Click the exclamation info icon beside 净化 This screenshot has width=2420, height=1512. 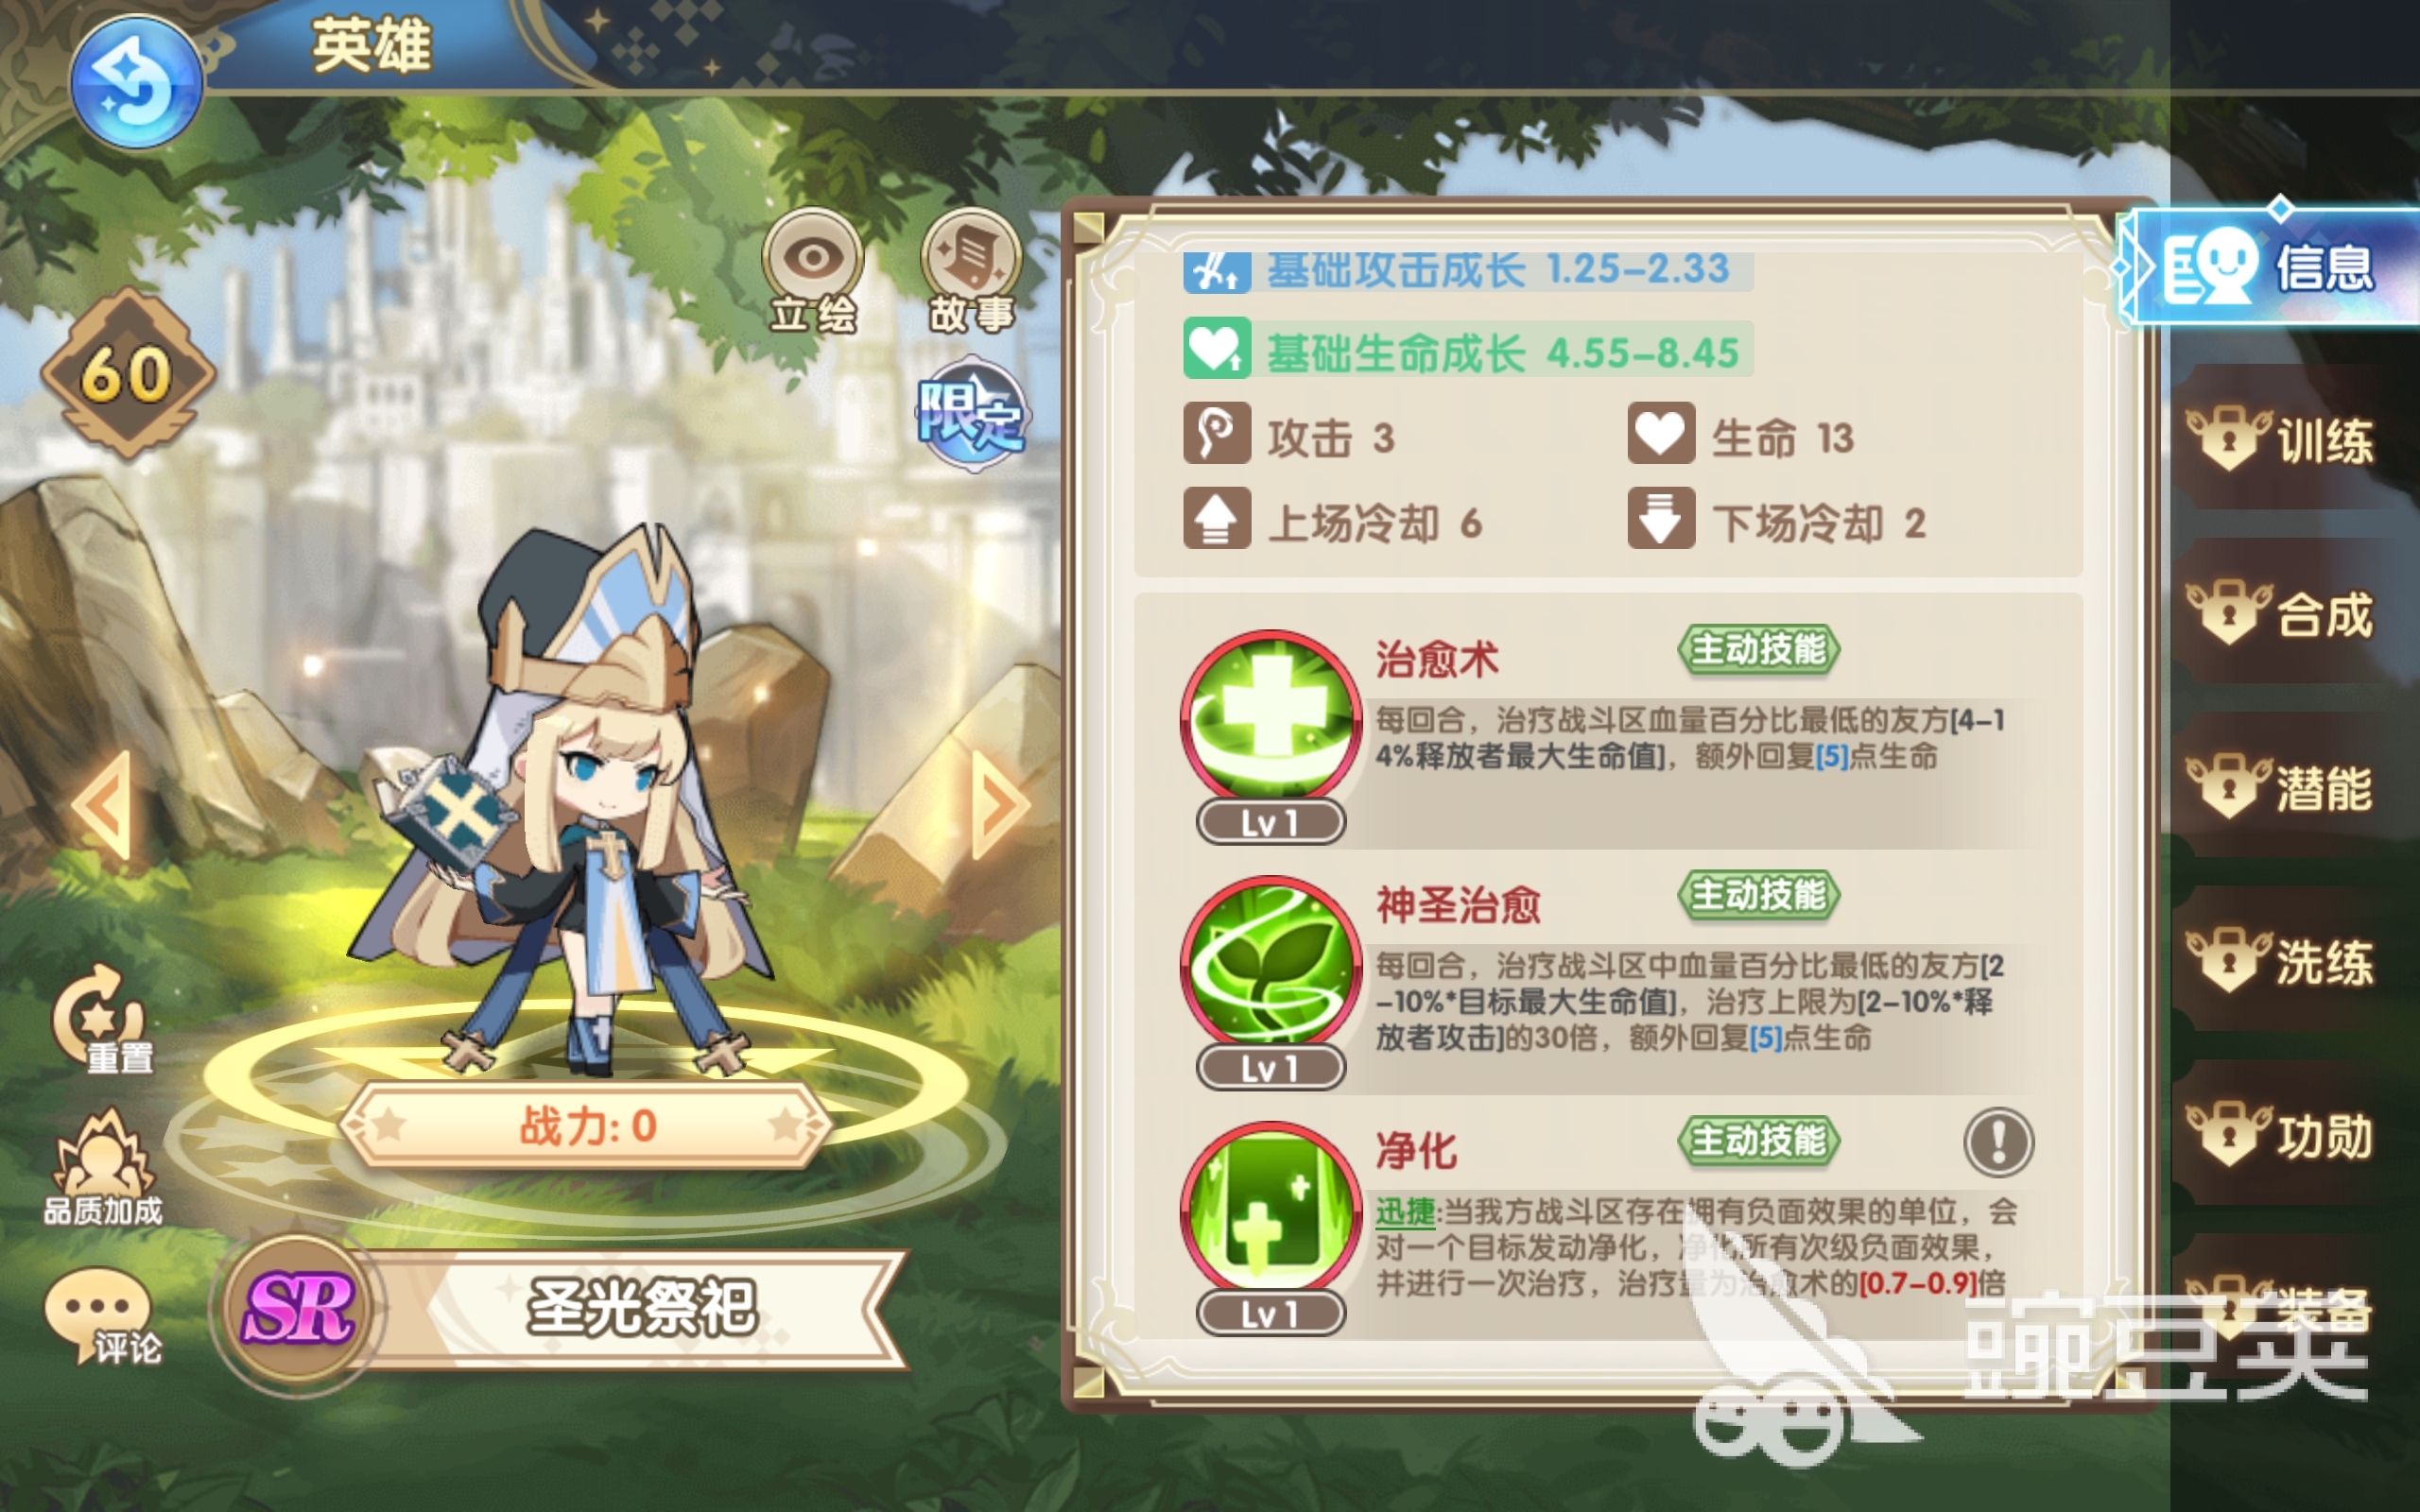pyautogui.click(x=1998, y=1141)
